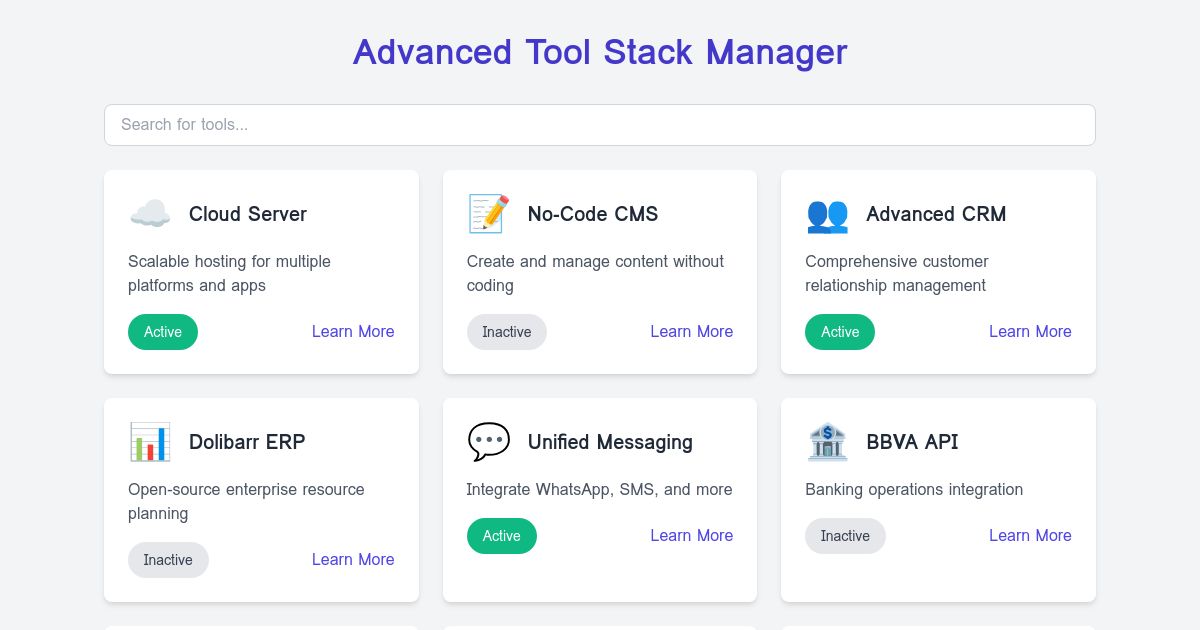The image size is (1200, 630).
Task: Open the Advanced CRM Learn More link
Action: coord(1030,332)
